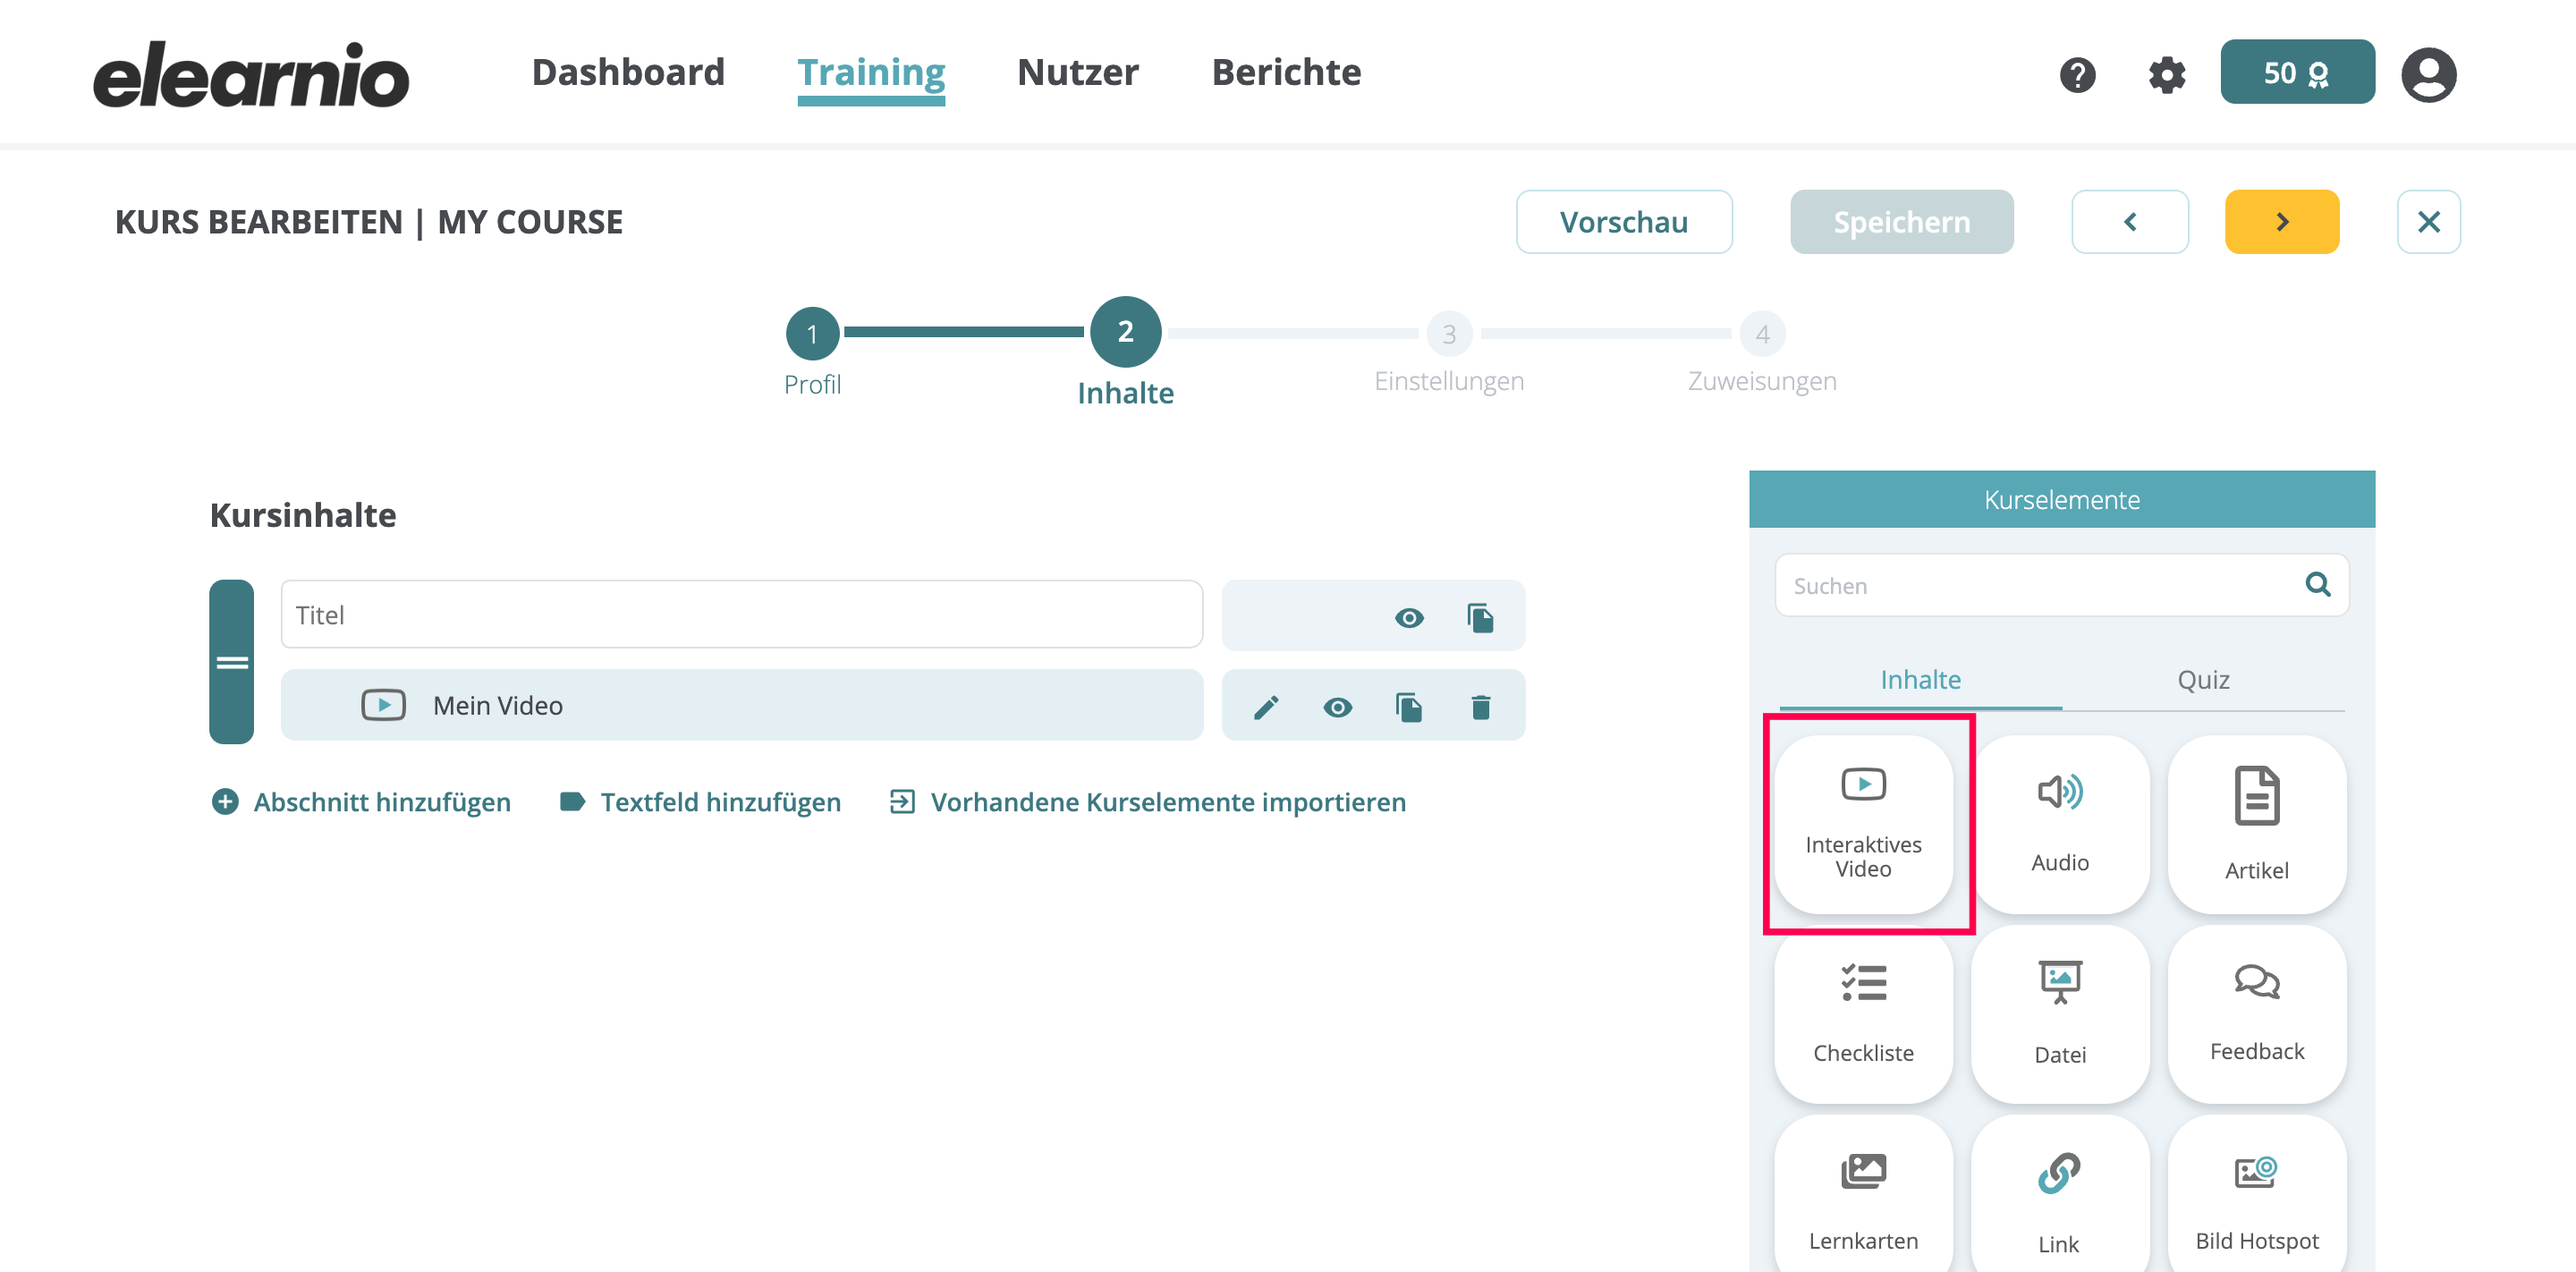Go to the Dashboard menu item
The width and height of the screenshot is (2576, 1272).
(628, 72)
